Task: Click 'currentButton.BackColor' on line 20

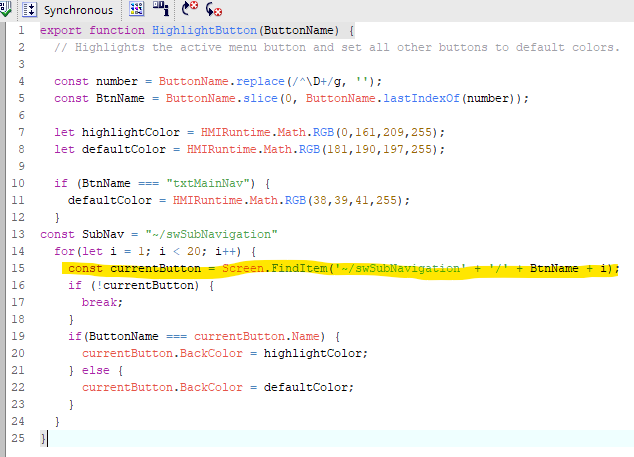Action: (x=162, y=353)
